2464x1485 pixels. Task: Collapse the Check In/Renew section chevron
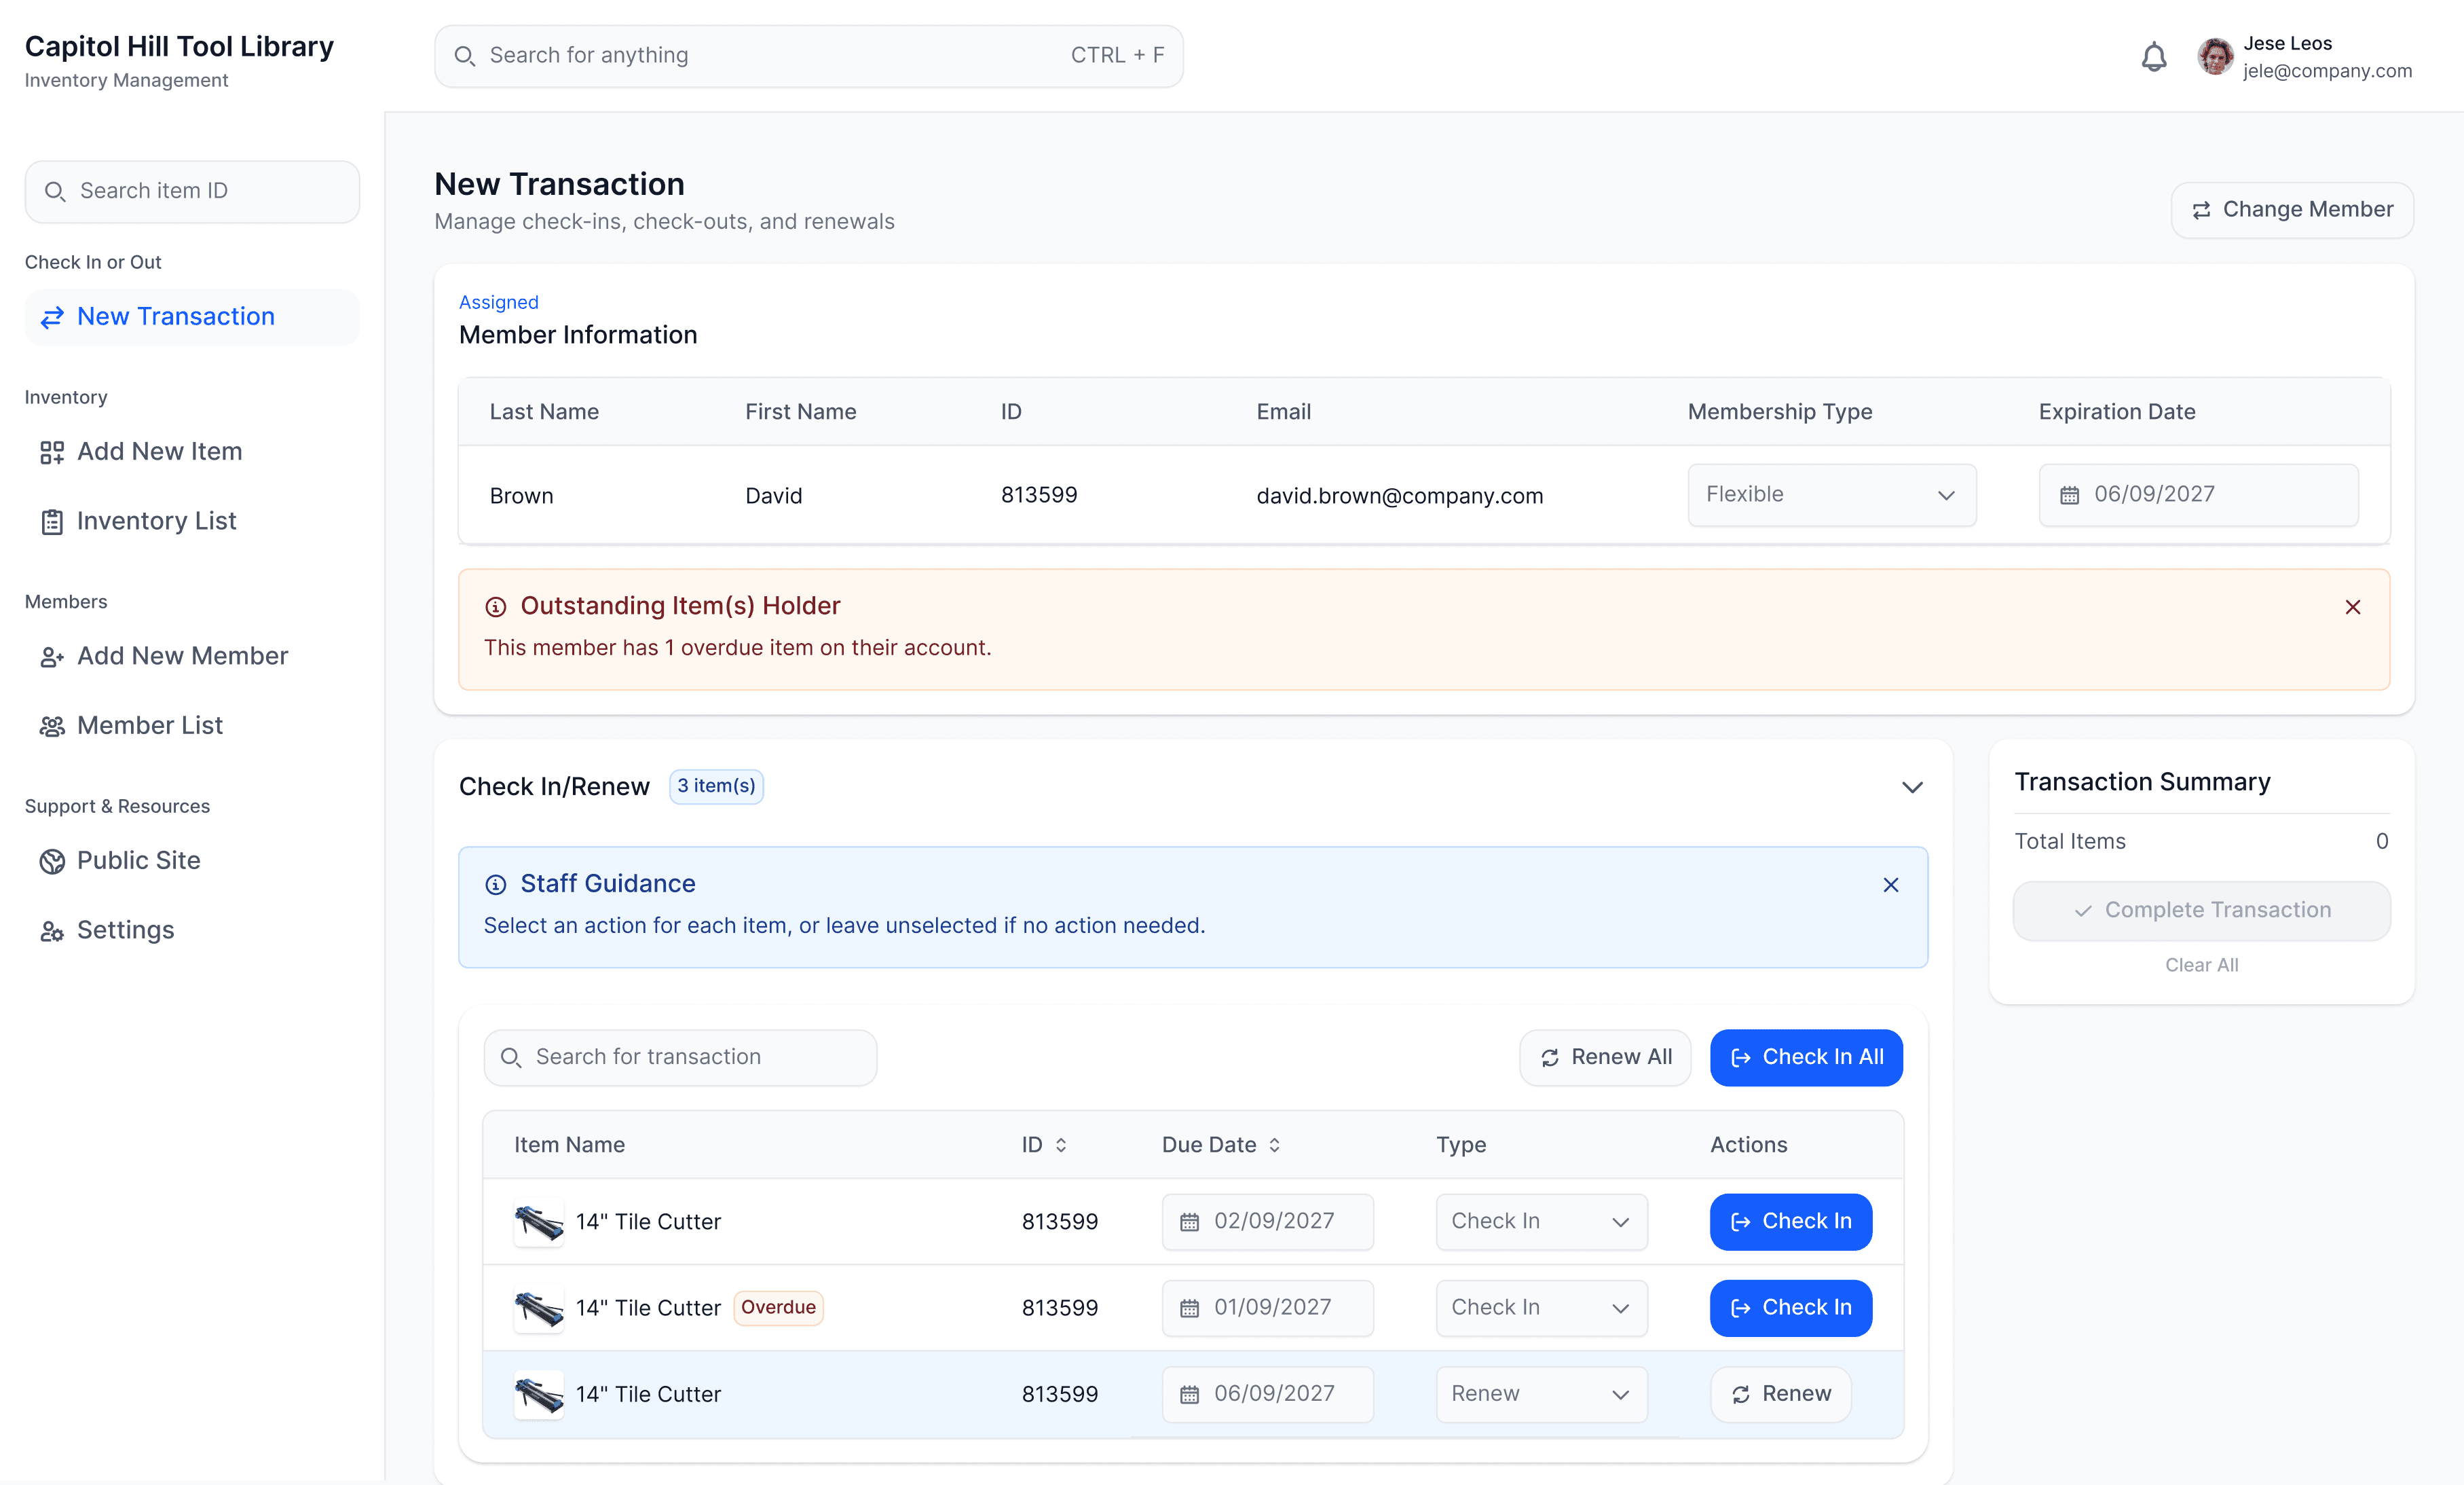pyautogui.click(x=1912, y=787)
